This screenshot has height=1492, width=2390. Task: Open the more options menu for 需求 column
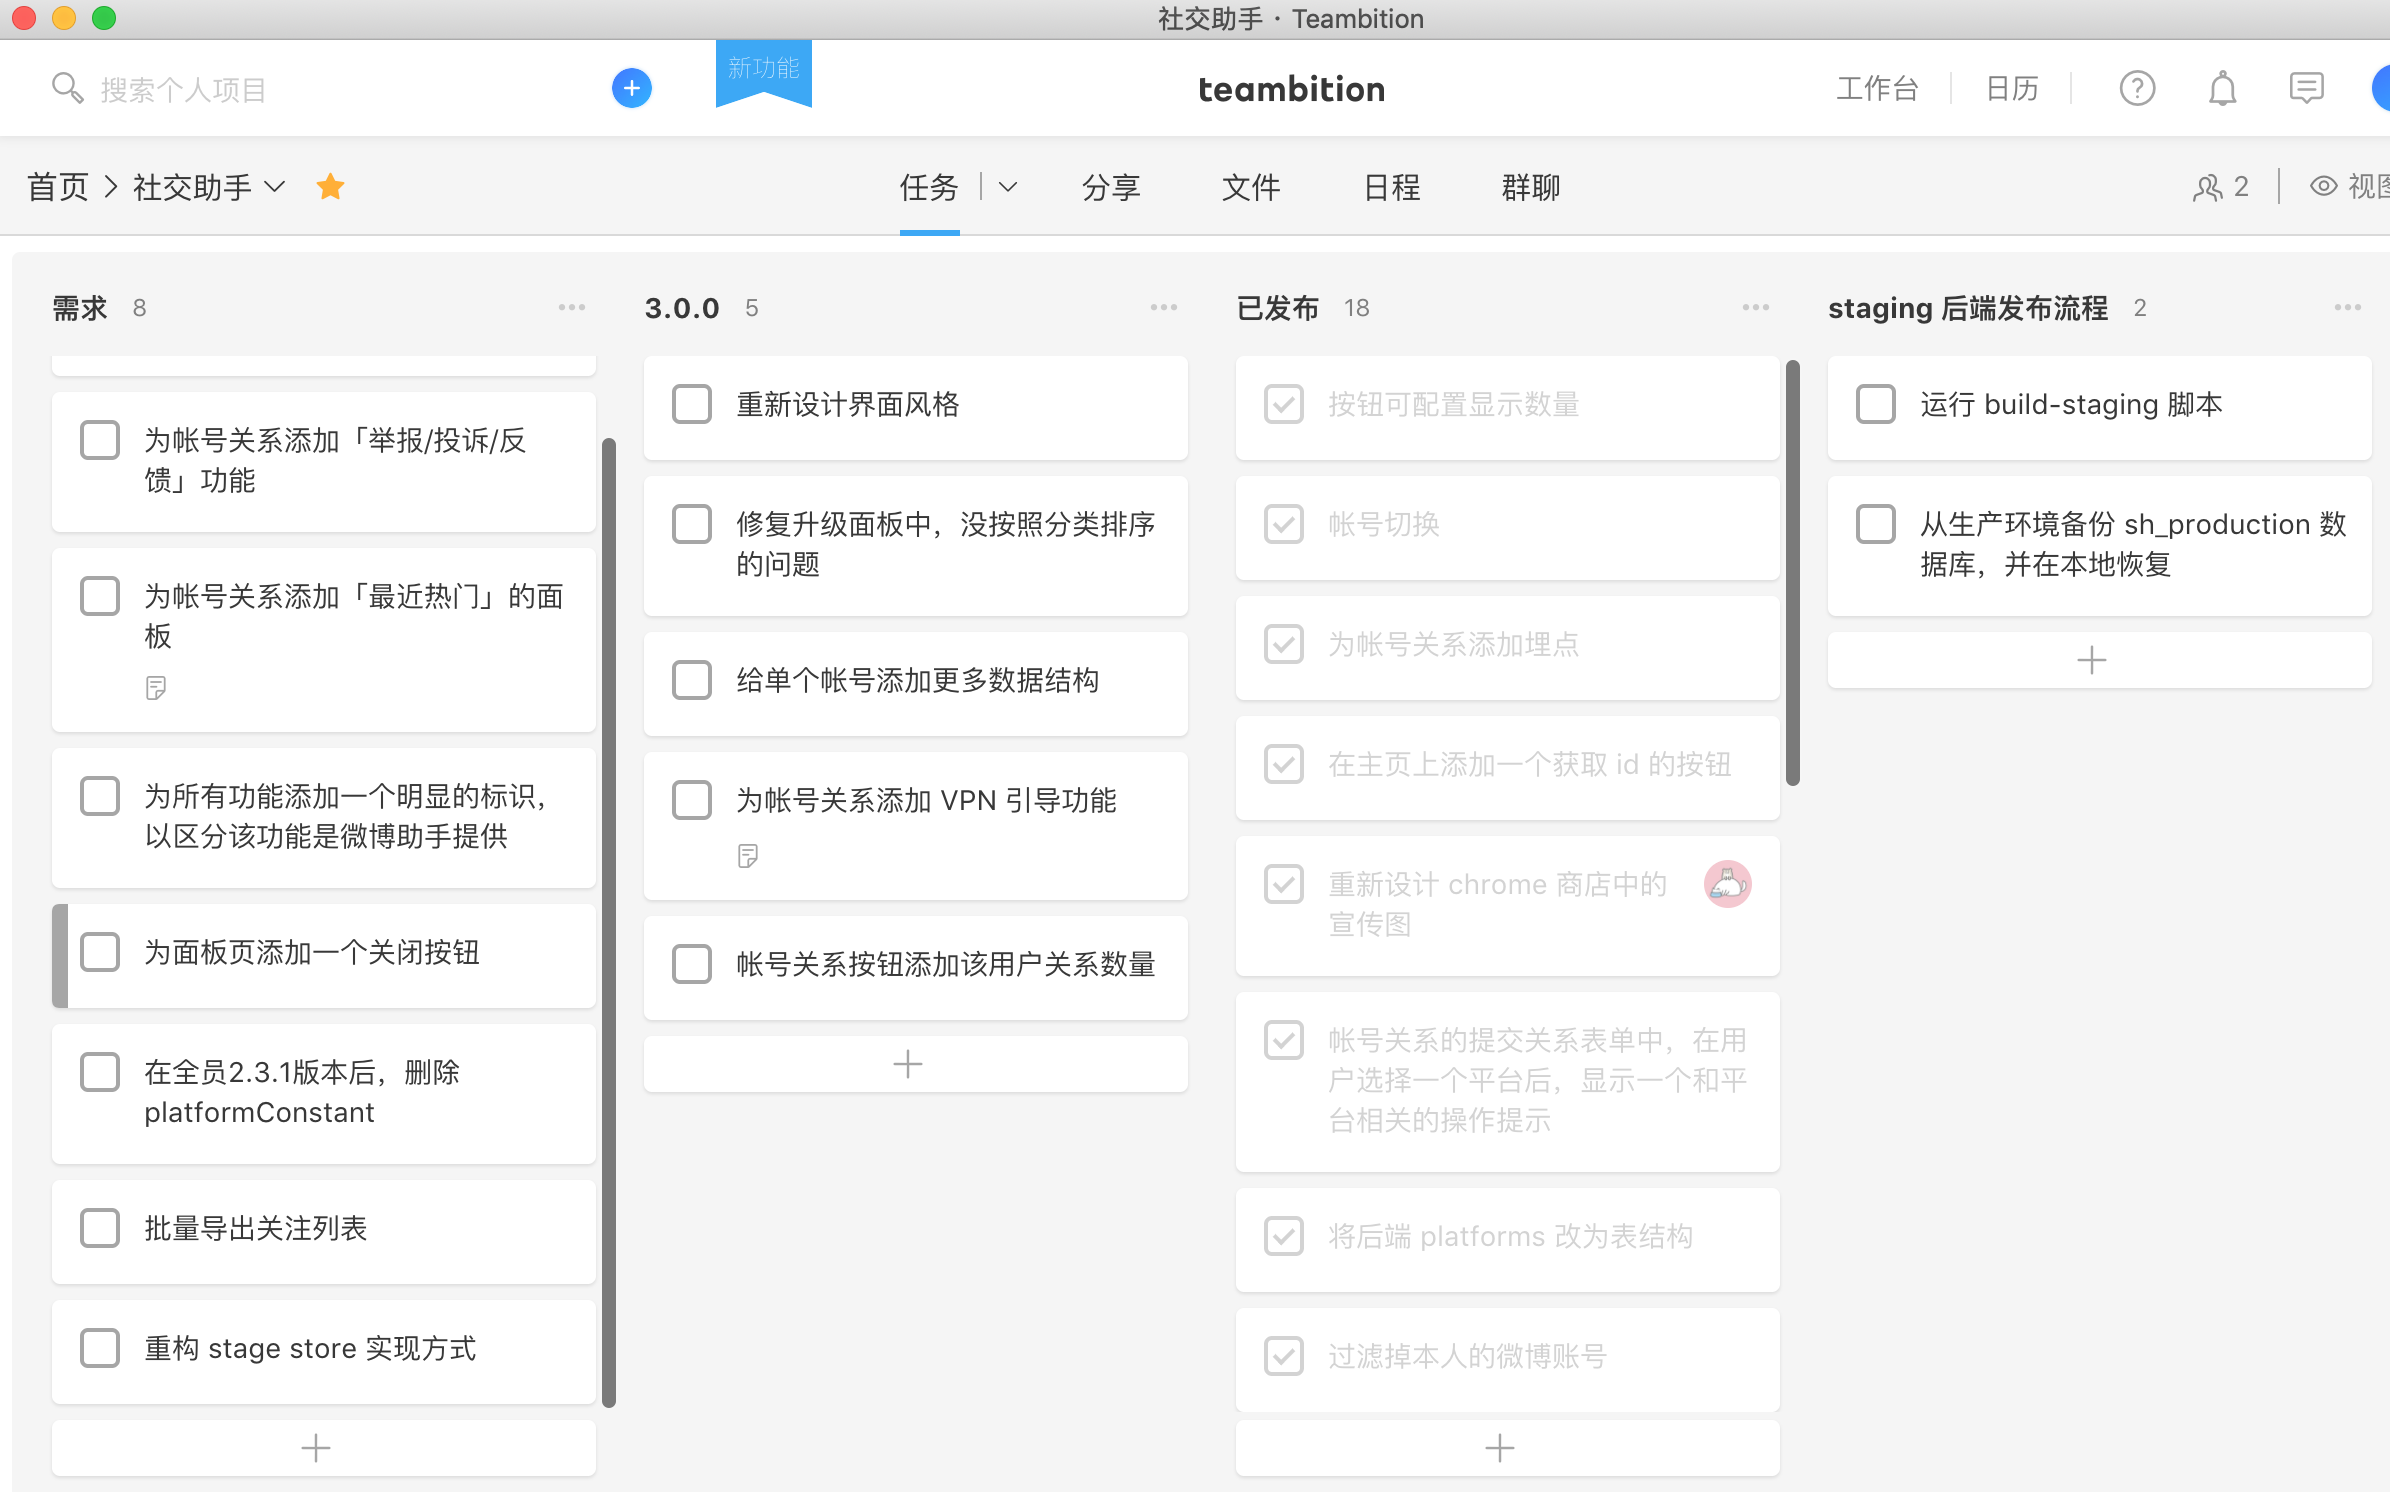(x=572, y=308)
